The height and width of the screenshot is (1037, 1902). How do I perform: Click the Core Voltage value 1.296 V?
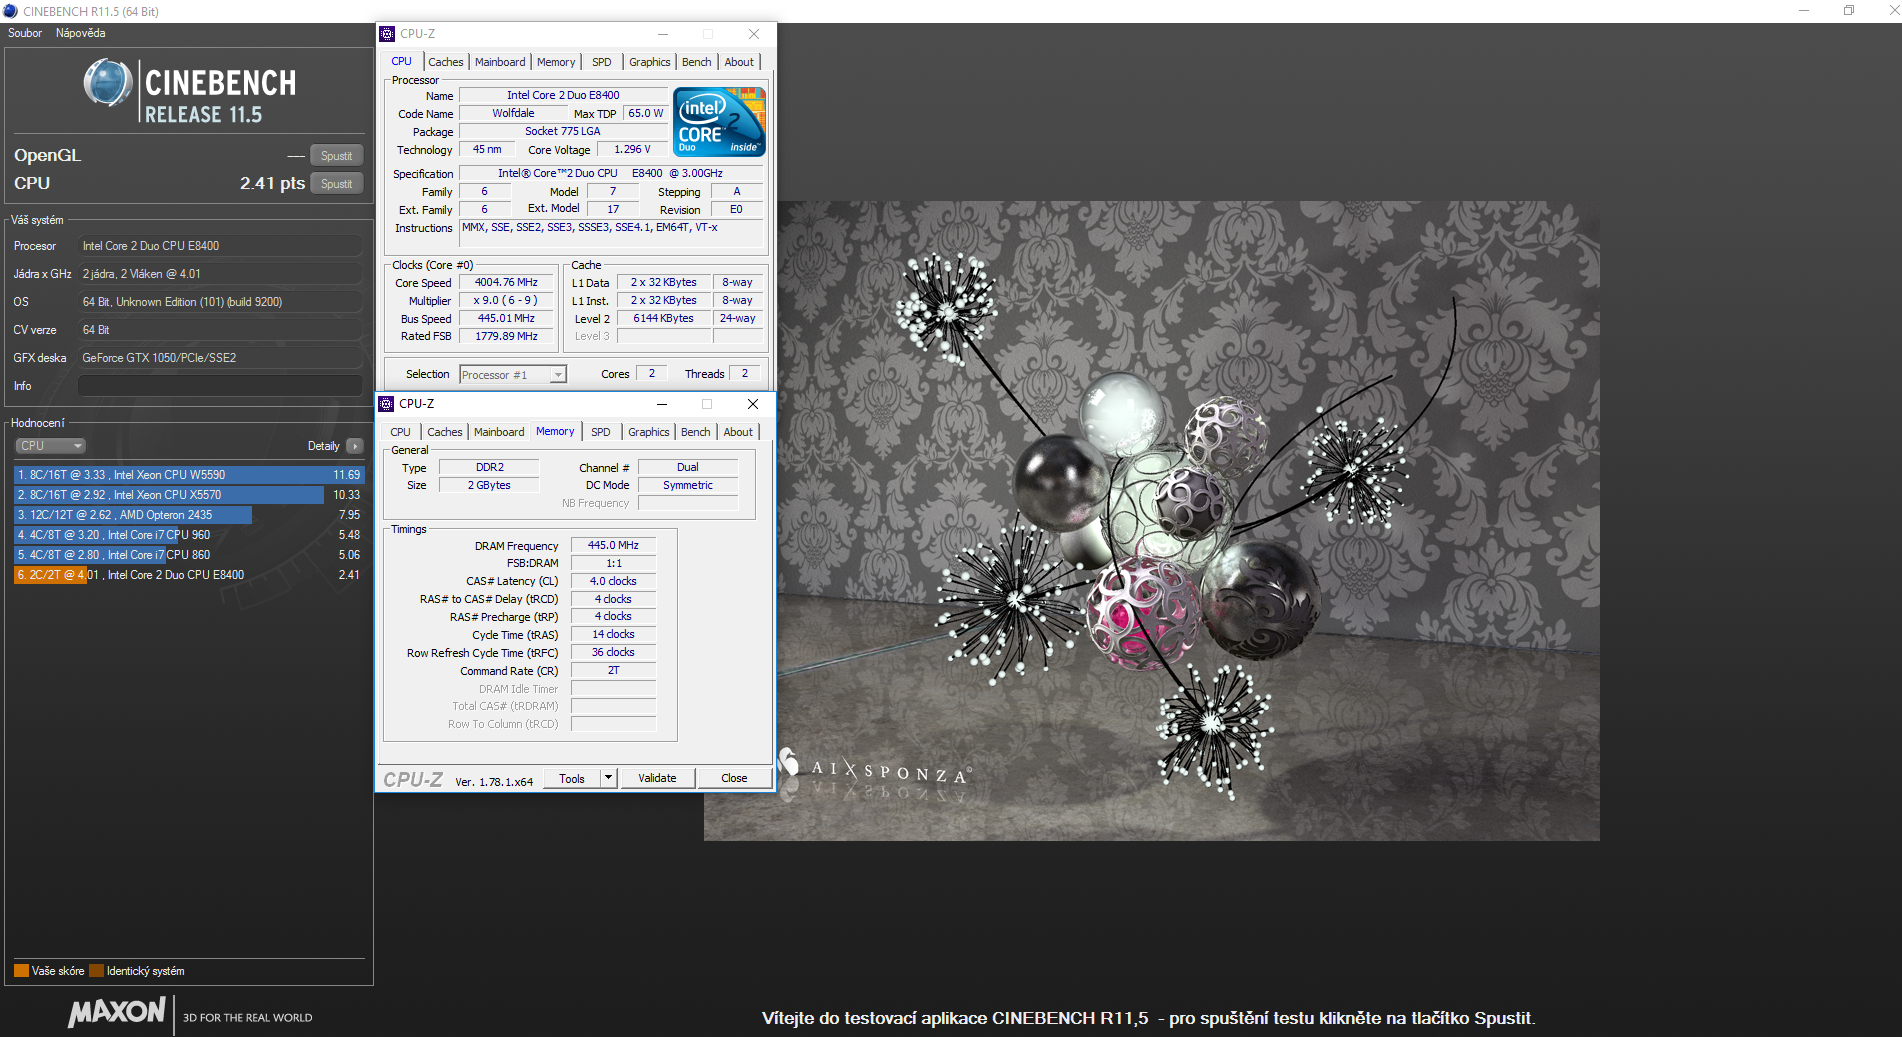pos(632,150)
